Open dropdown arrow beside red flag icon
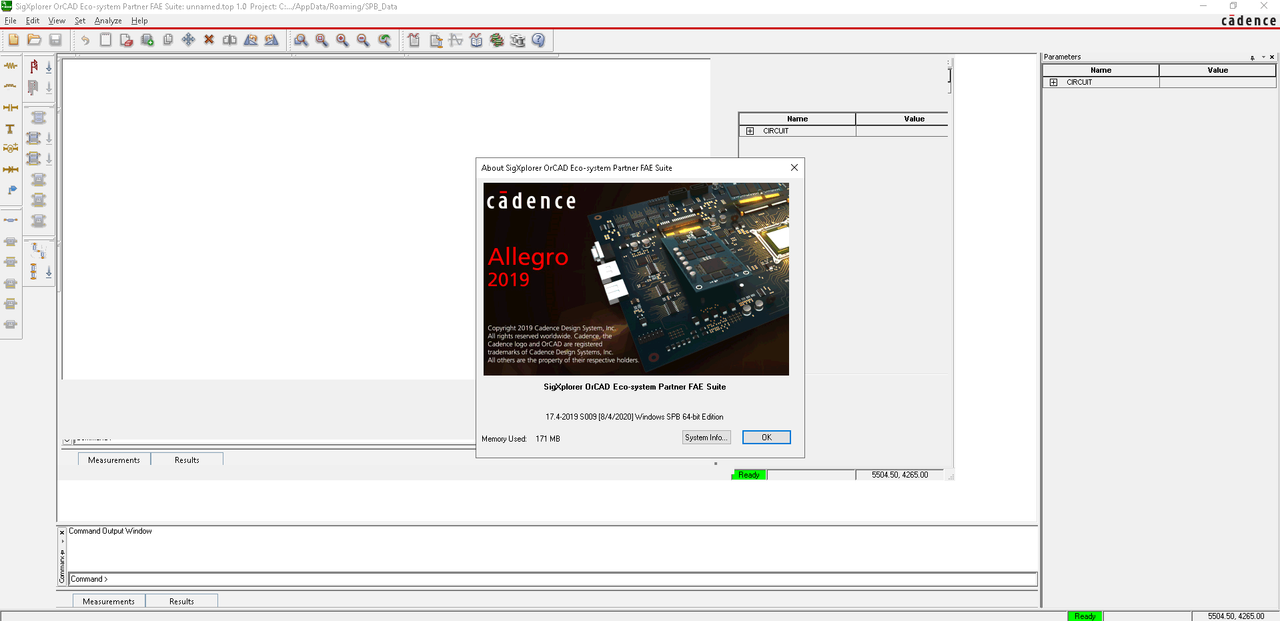 (x=48, y=67)
